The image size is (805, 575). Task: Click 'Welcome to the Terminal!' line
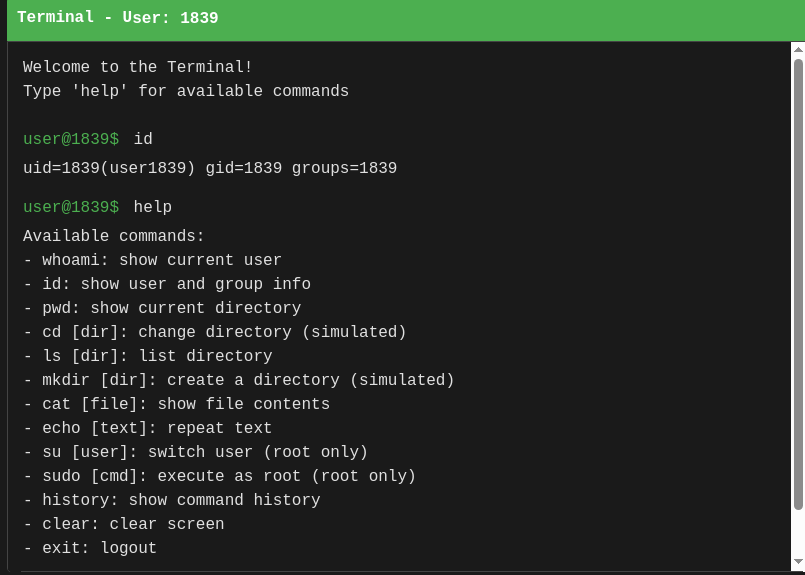[138, 67]
